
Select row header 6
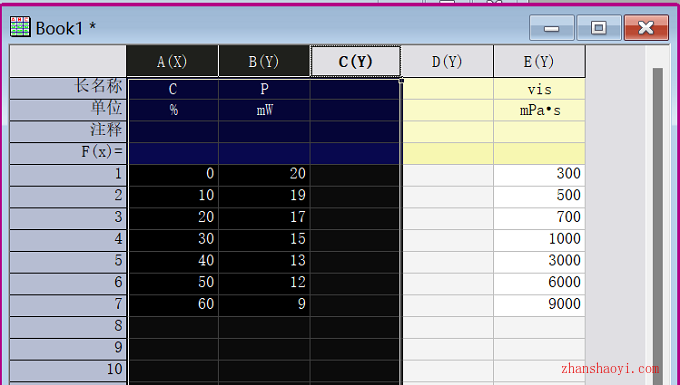click(68, 284)
